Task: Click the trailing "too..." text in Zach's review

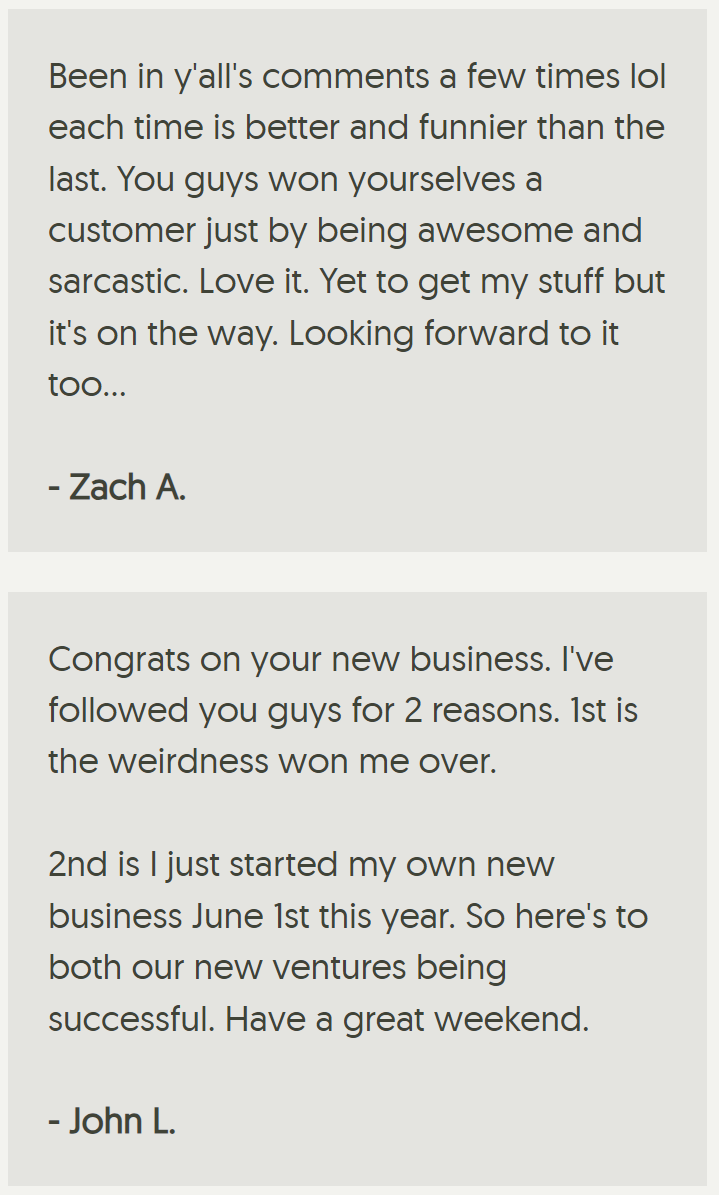Action: tap(87, 384)
